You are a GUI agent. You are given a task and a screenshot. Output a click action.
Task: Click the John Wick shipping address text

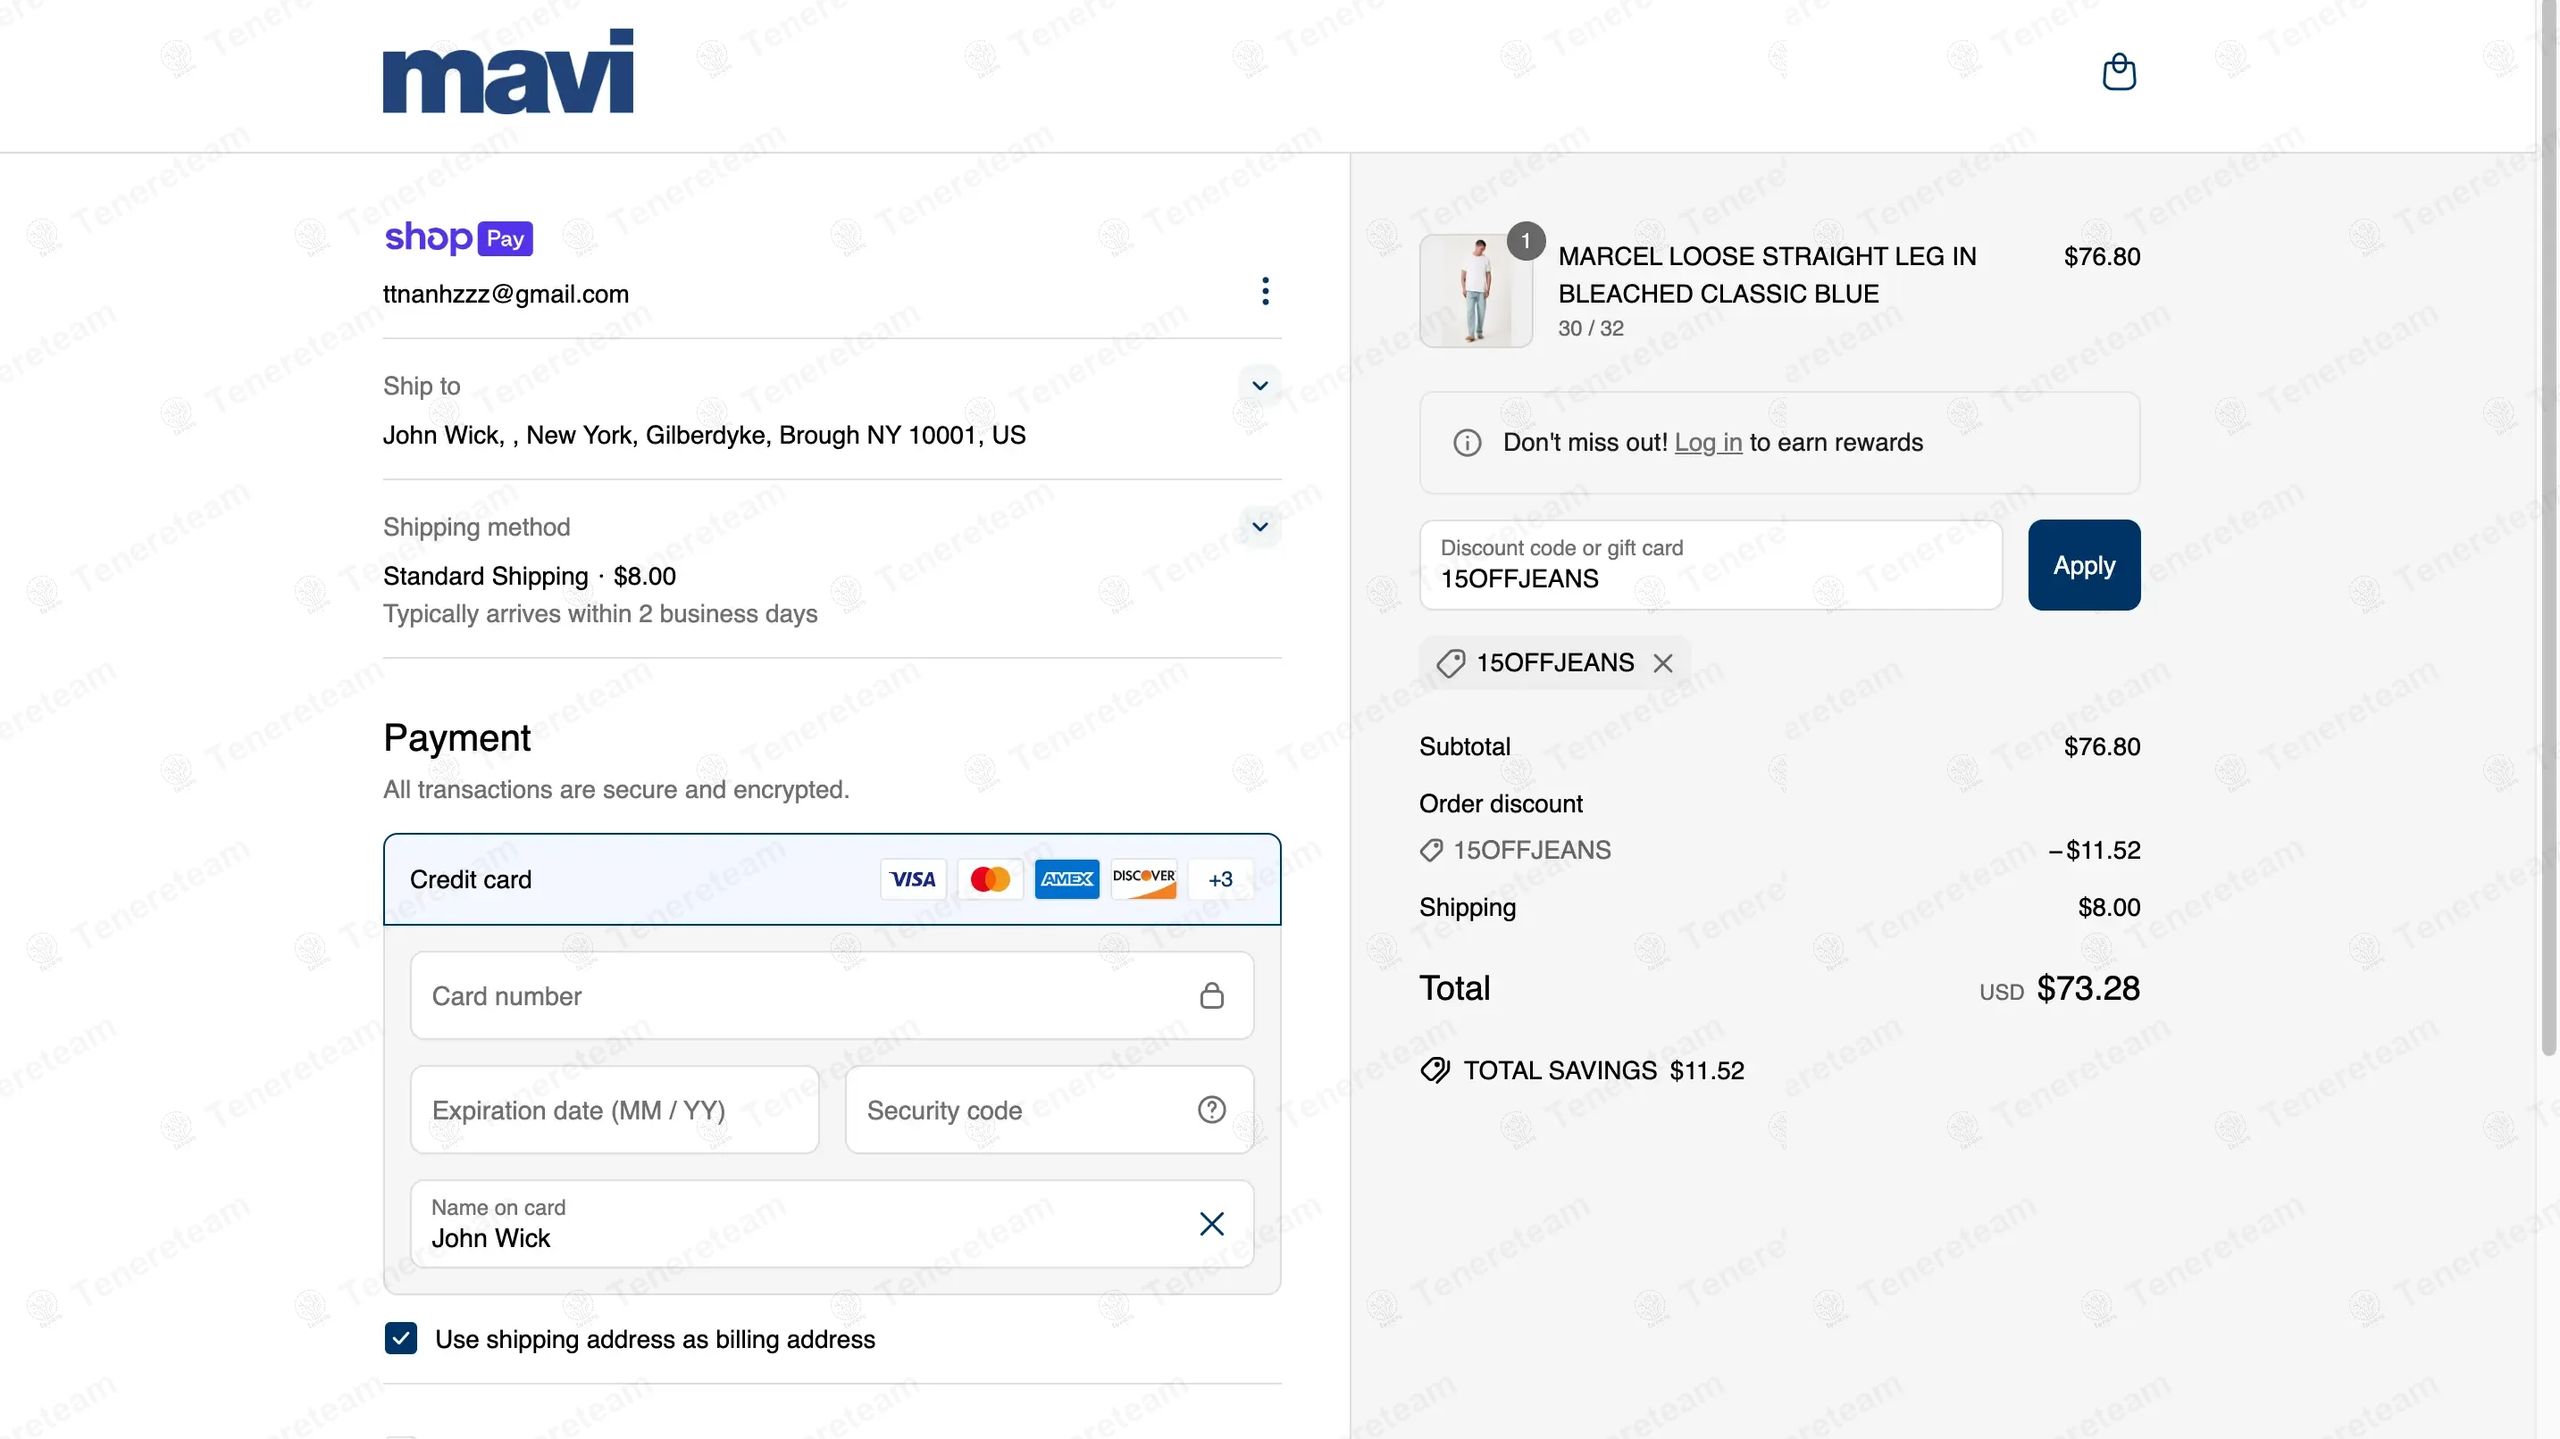click(704, 435)
